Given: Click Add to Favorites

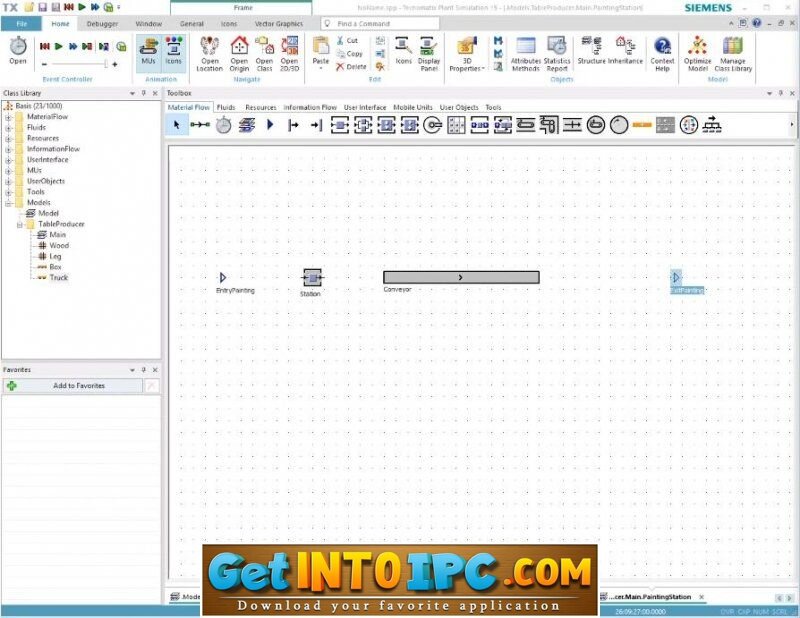Looking at the screenshot, I should coord(72,386).
